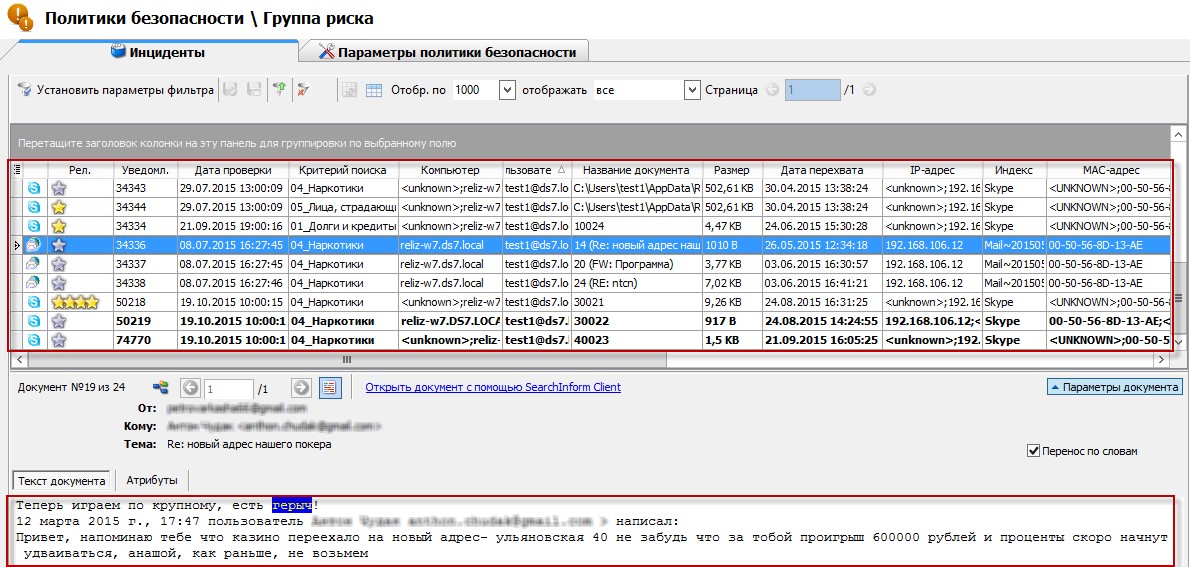Go to the next page arrow after /1

(868, 90)
